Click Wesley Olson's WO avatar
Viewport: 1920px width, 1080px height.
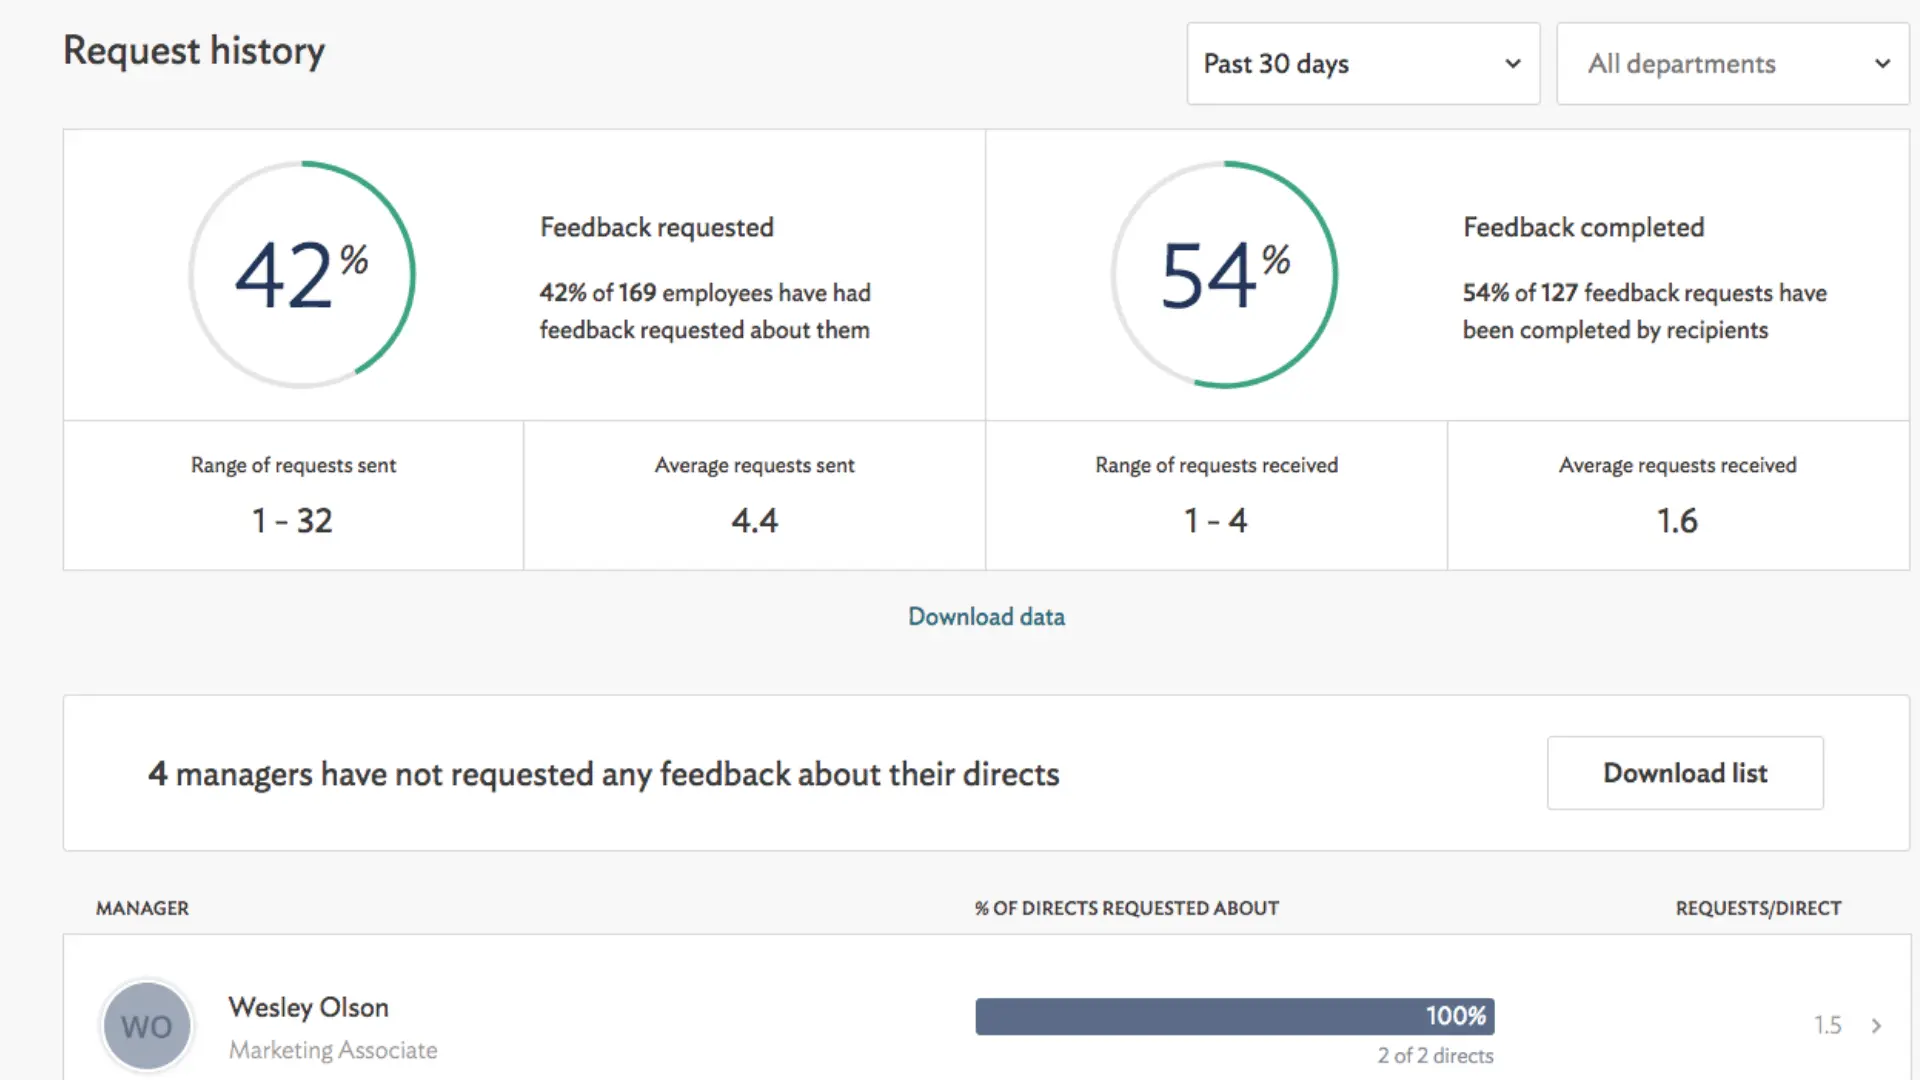pyautogui.click(x=147, y=1026)
